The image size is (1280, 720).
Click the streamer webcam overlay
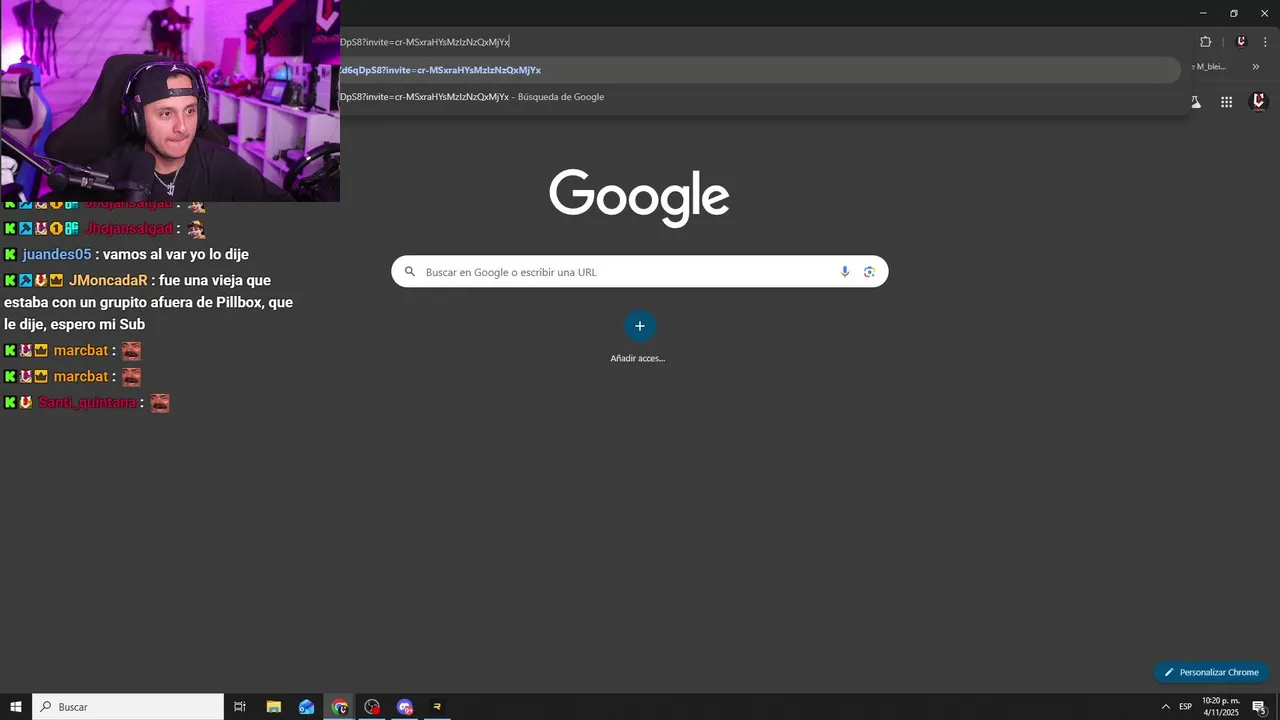pos(170,101)
